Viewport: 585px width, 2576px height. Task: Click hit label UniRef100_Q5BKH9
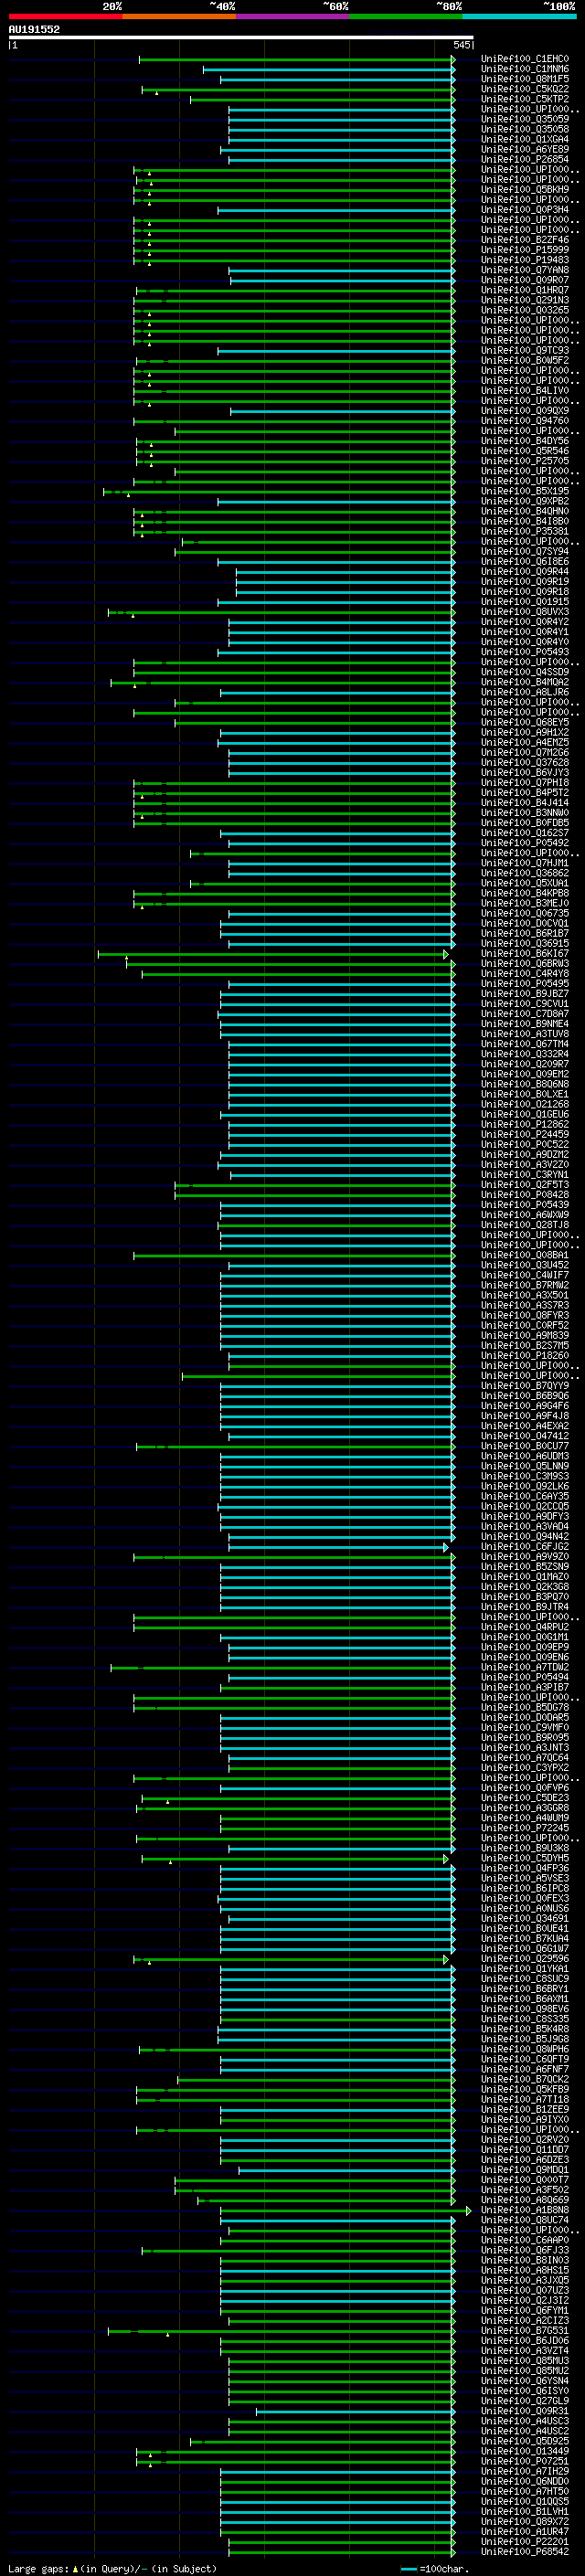(524, 190)
